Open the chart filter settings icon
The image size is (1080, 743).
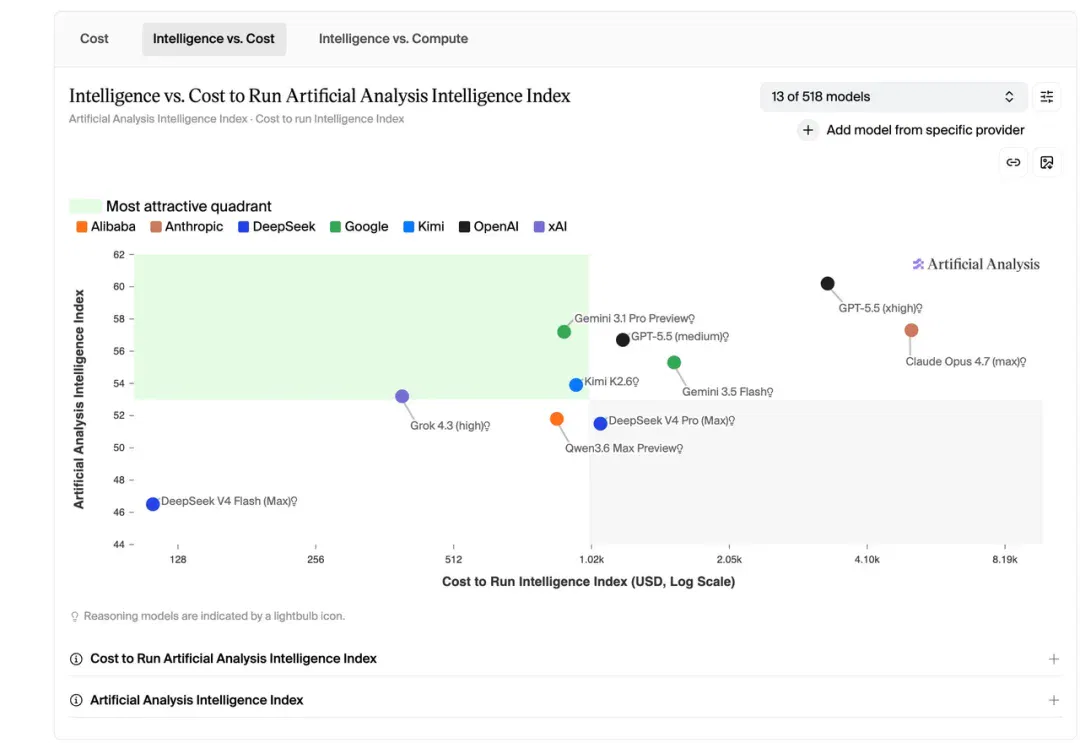click(1046, 96)
